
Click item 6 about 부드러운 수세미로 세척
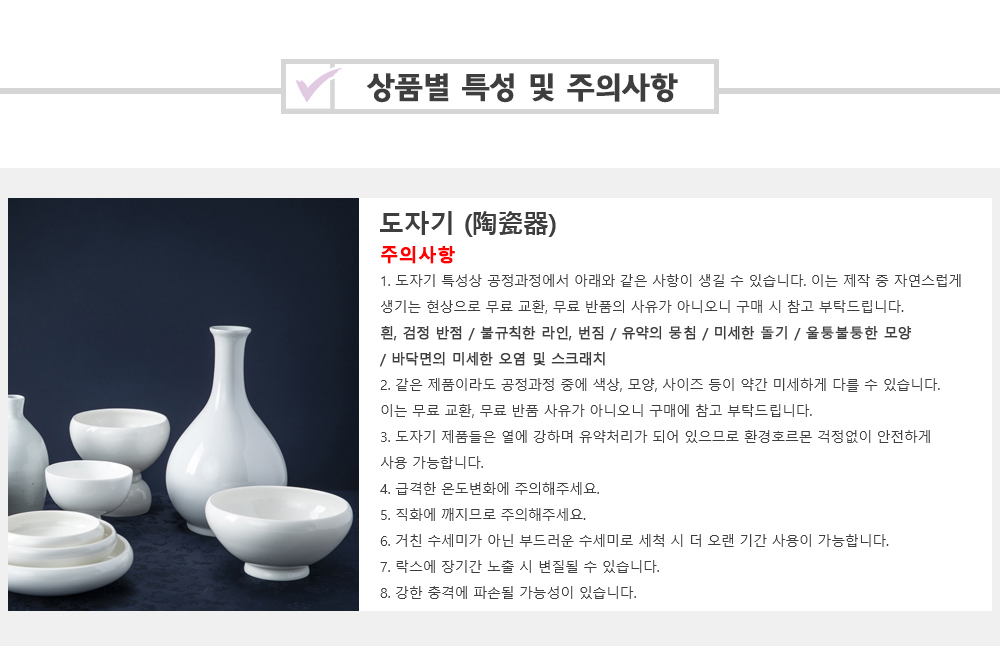point(634,541)
